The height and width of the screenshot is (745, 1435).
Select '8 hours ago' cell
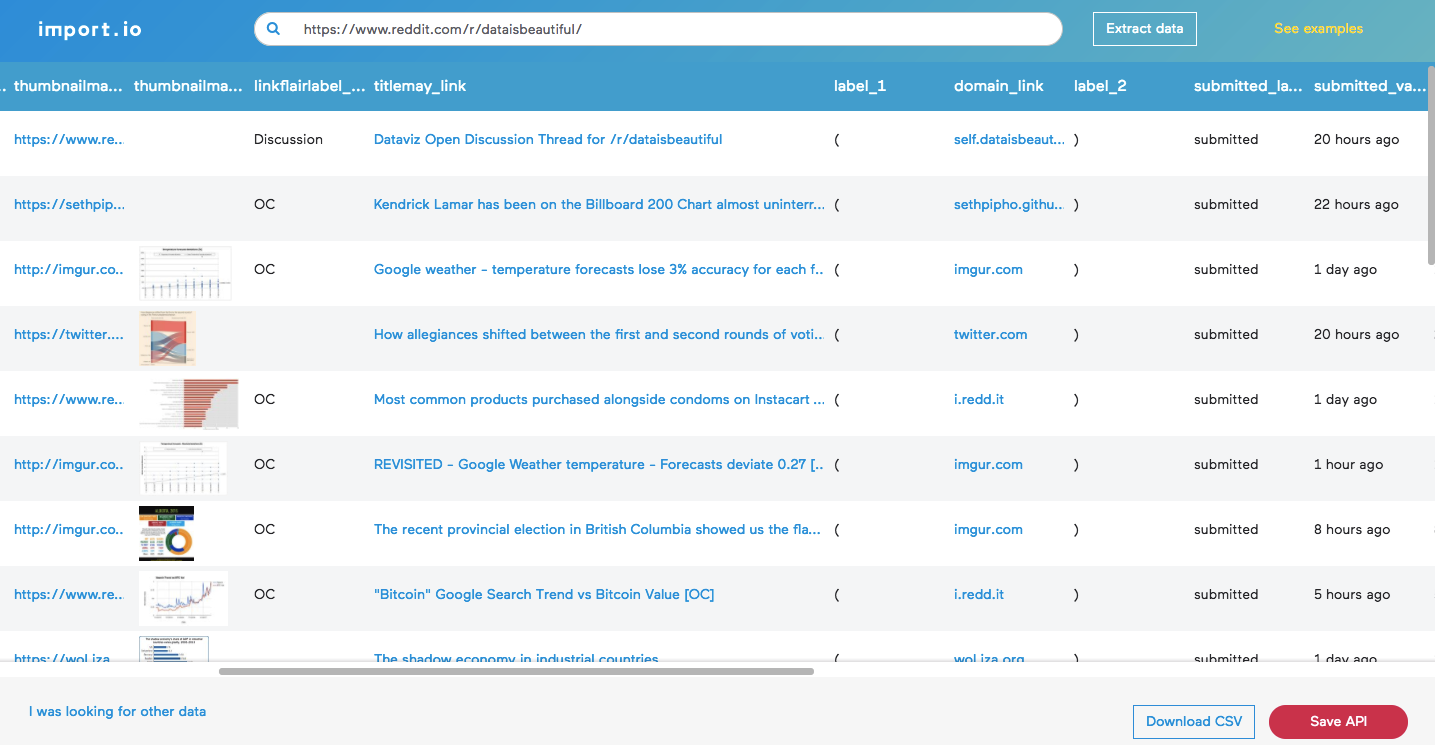(x=1352, y=530)
